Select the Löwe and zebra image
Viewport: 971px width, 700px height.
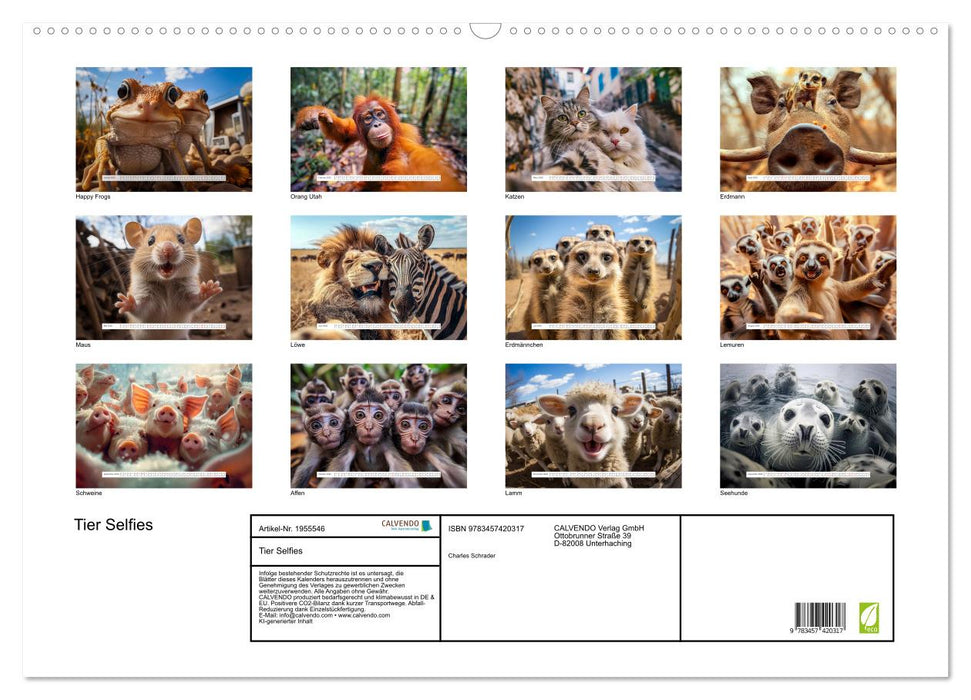(378, 276)
